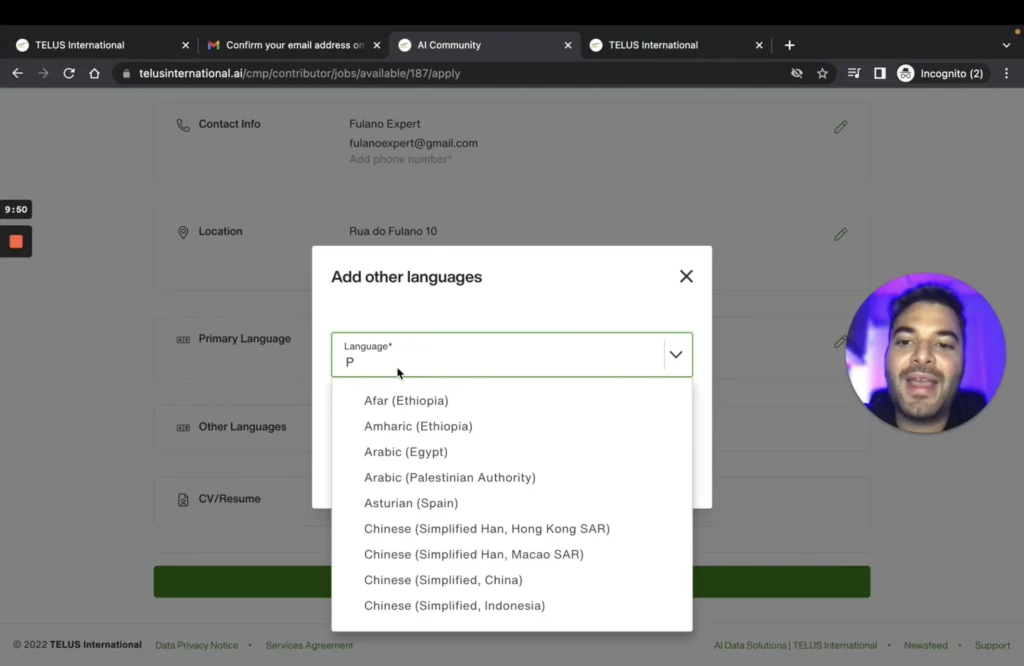
Task: Pick Arabic (Egypt) from the dropdown
Action: click(406, 452)
